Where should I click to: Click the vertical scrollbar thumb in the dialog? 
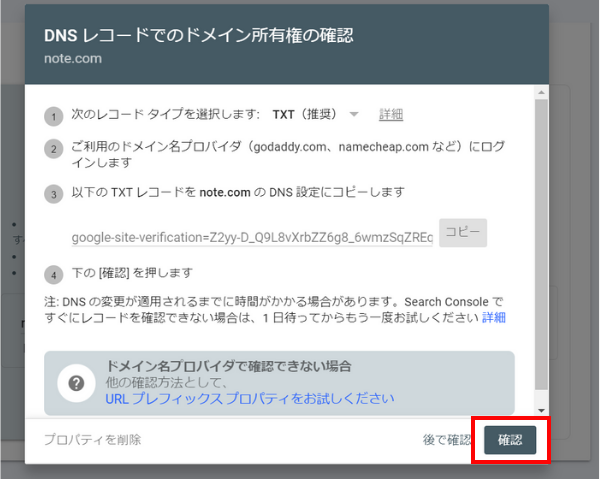[x=541, y=245]
